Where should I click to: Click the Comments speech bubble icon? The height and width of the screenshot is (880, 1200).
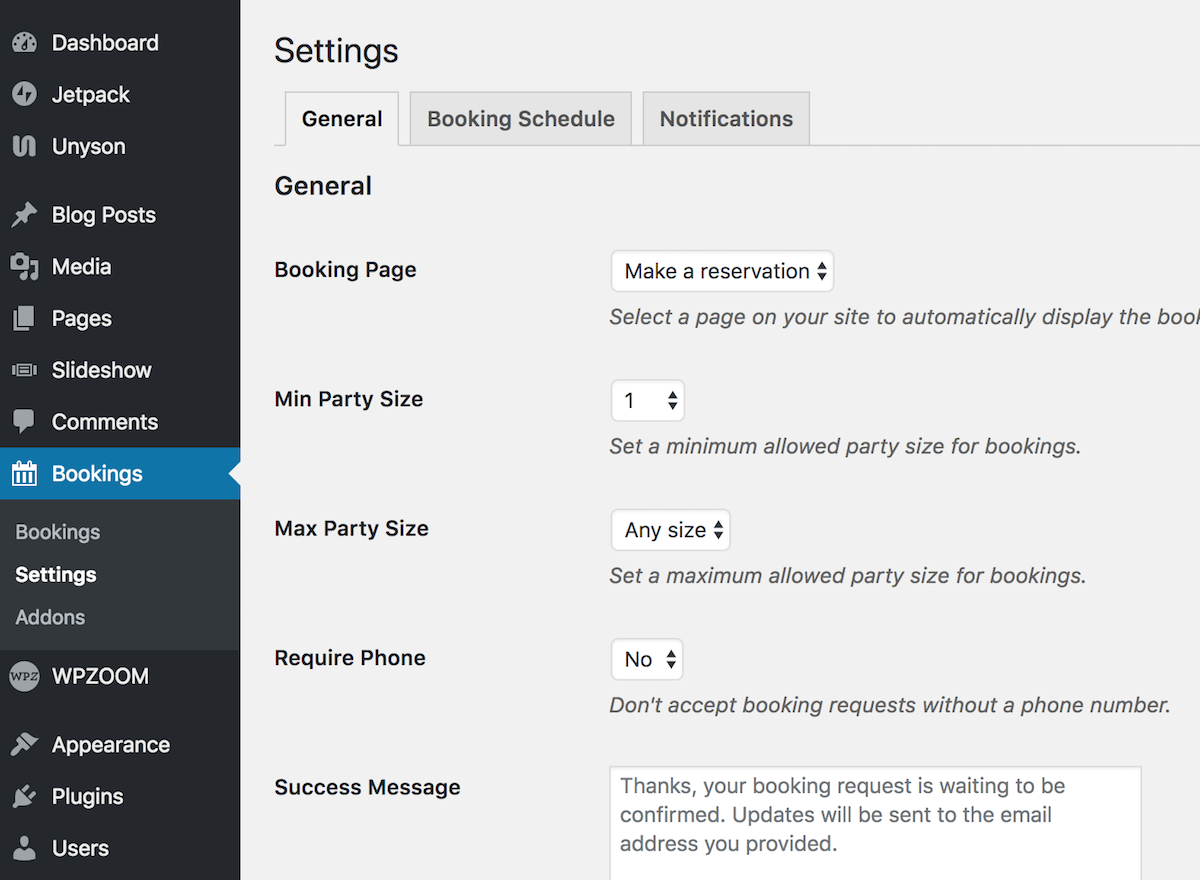pos(24,422)
